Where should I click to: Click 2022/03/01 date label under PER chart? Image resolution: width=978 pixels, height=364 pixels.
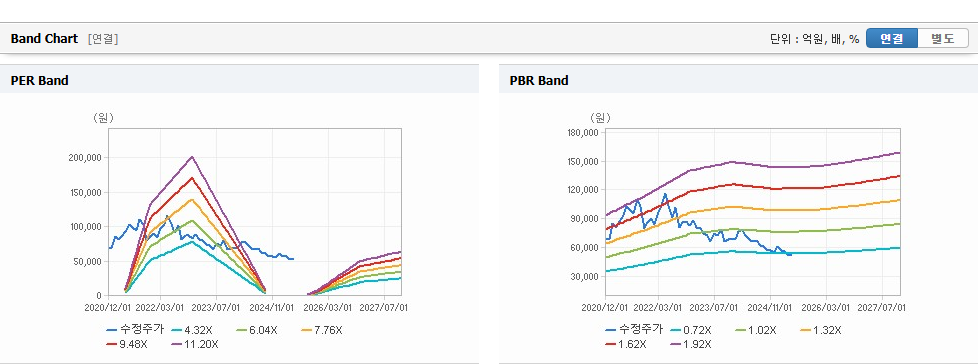(x=160, y=307)
